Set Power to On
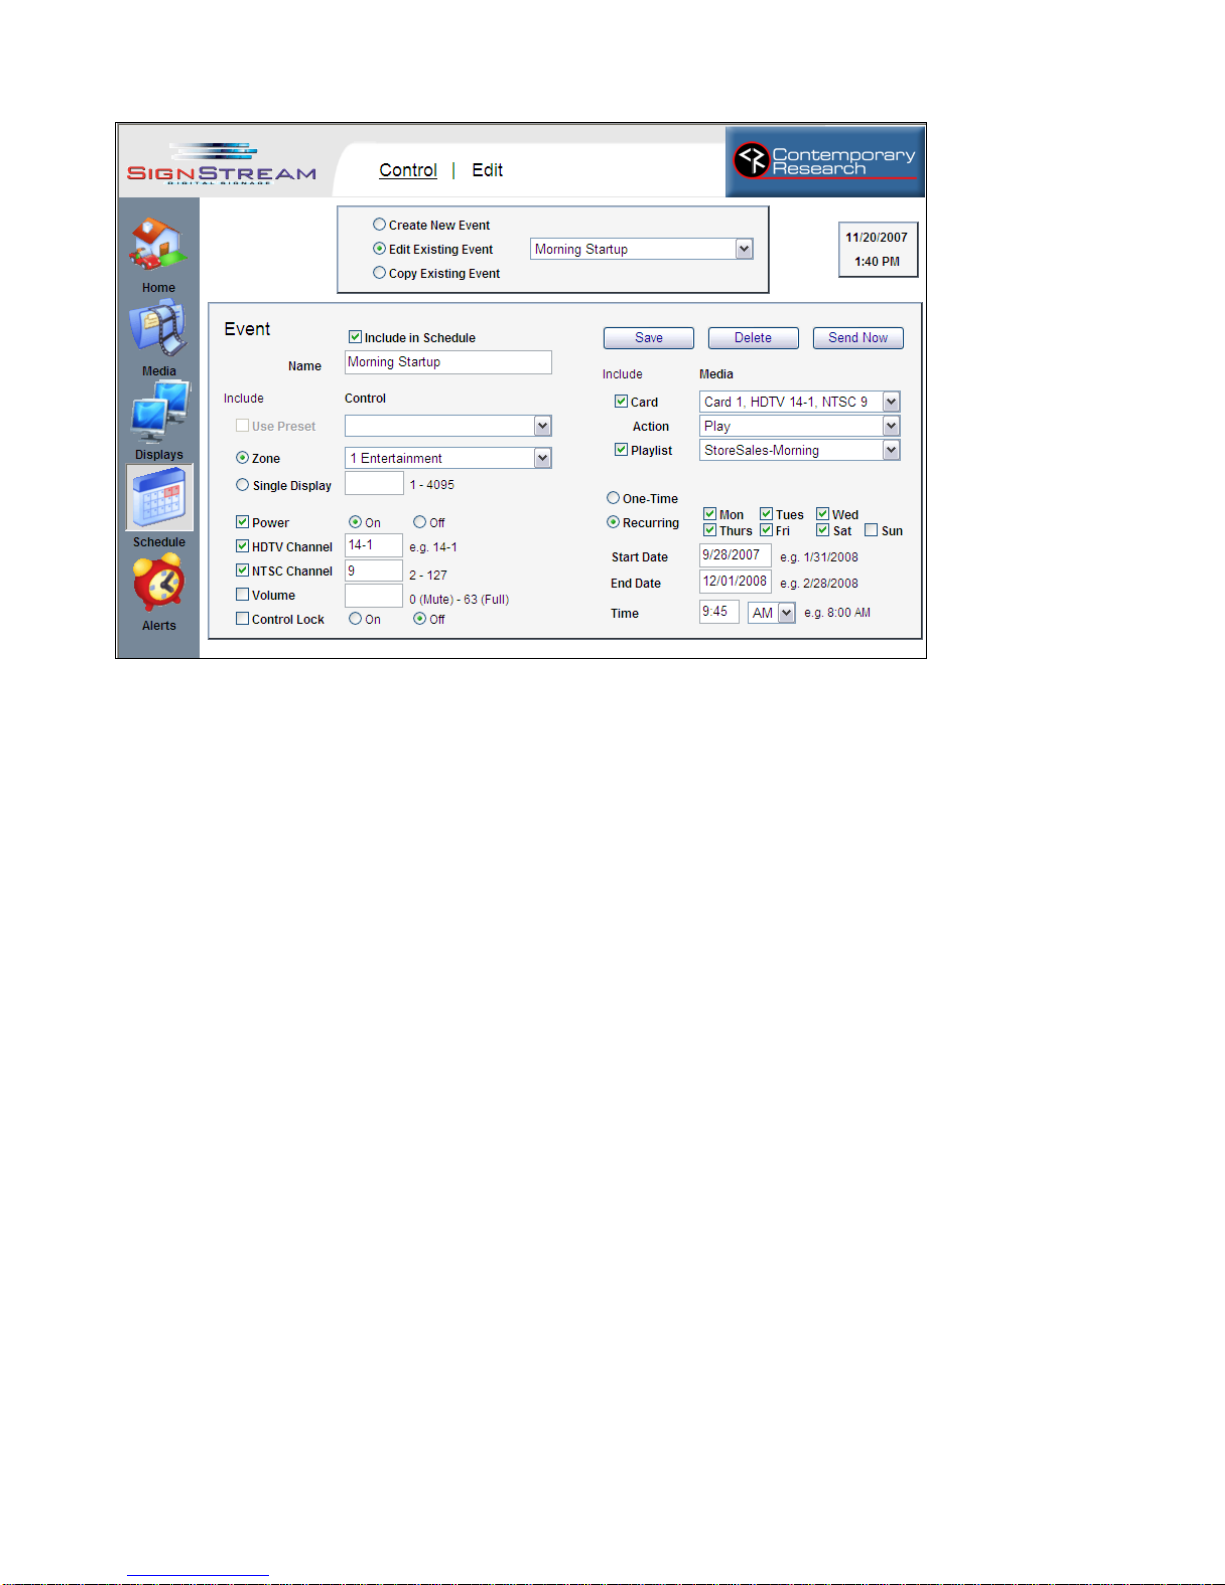1225x1585 pixels. tap(355, 522)
